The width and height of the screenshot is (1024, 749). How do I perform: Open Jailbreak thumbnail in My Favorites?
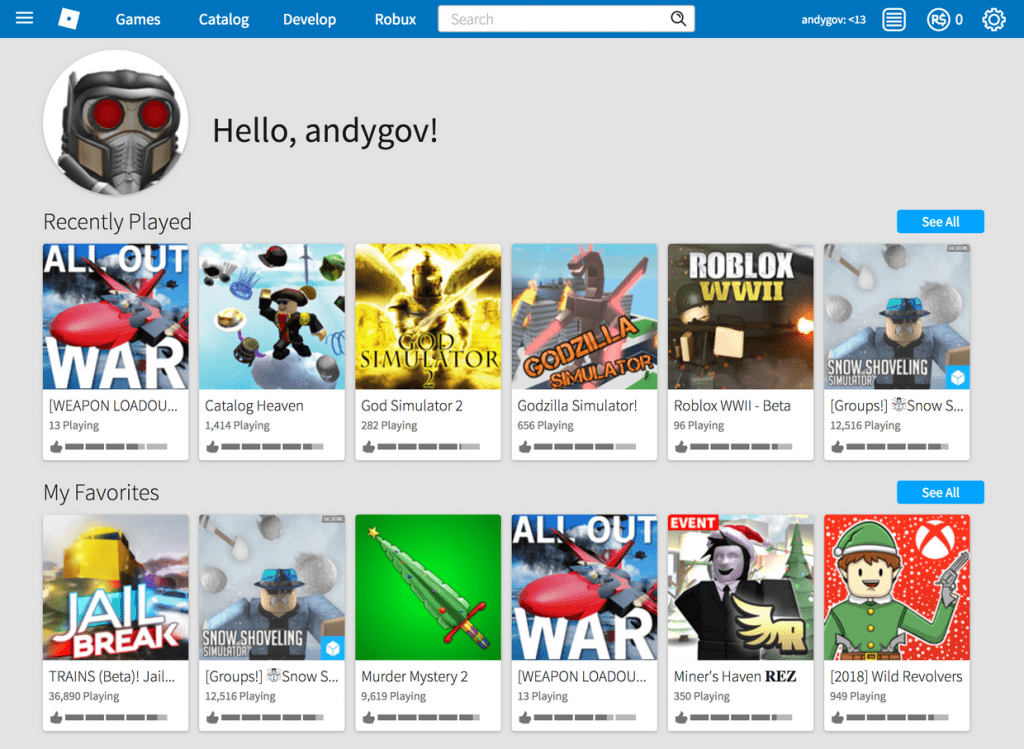click(116, 588)
